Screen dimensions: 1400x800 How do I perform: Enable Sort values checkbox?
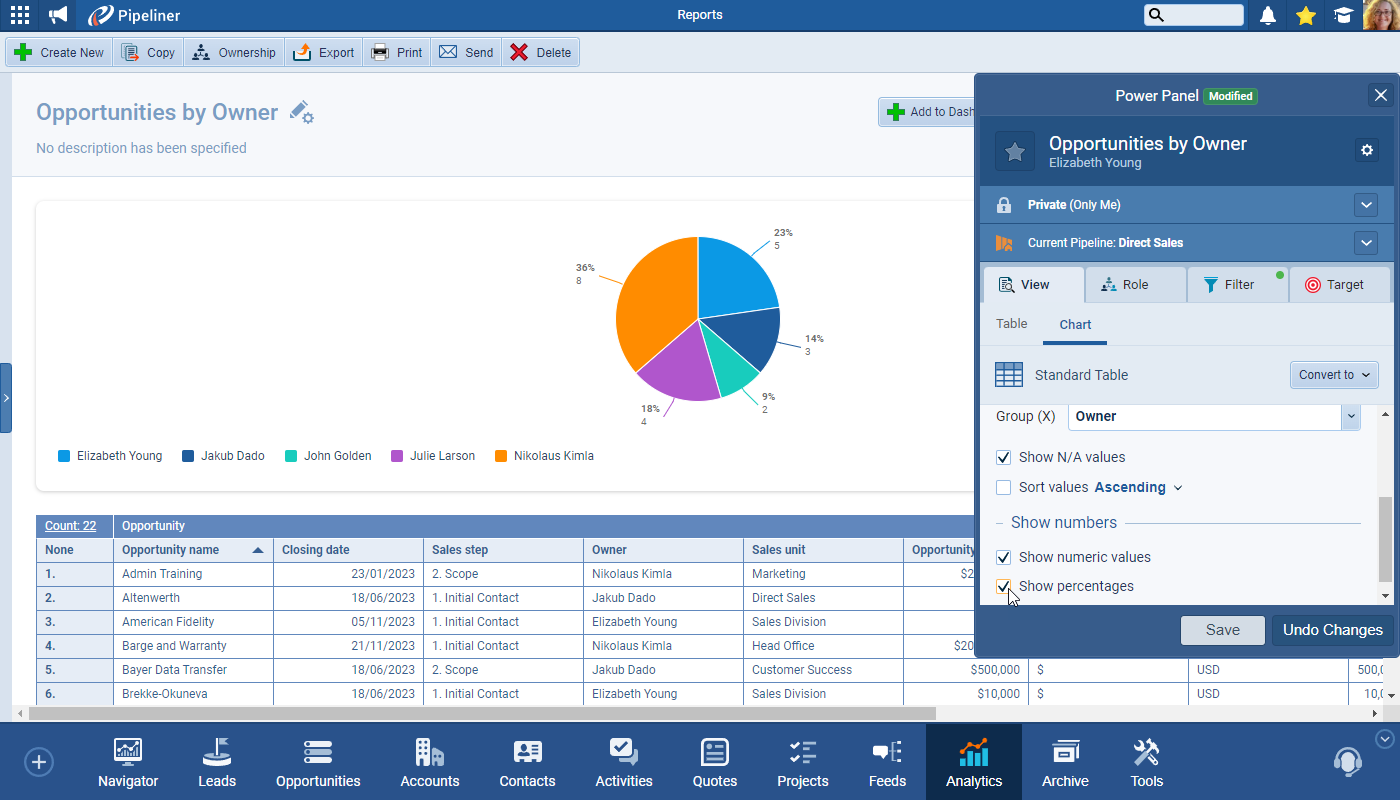pos(1004,488)
